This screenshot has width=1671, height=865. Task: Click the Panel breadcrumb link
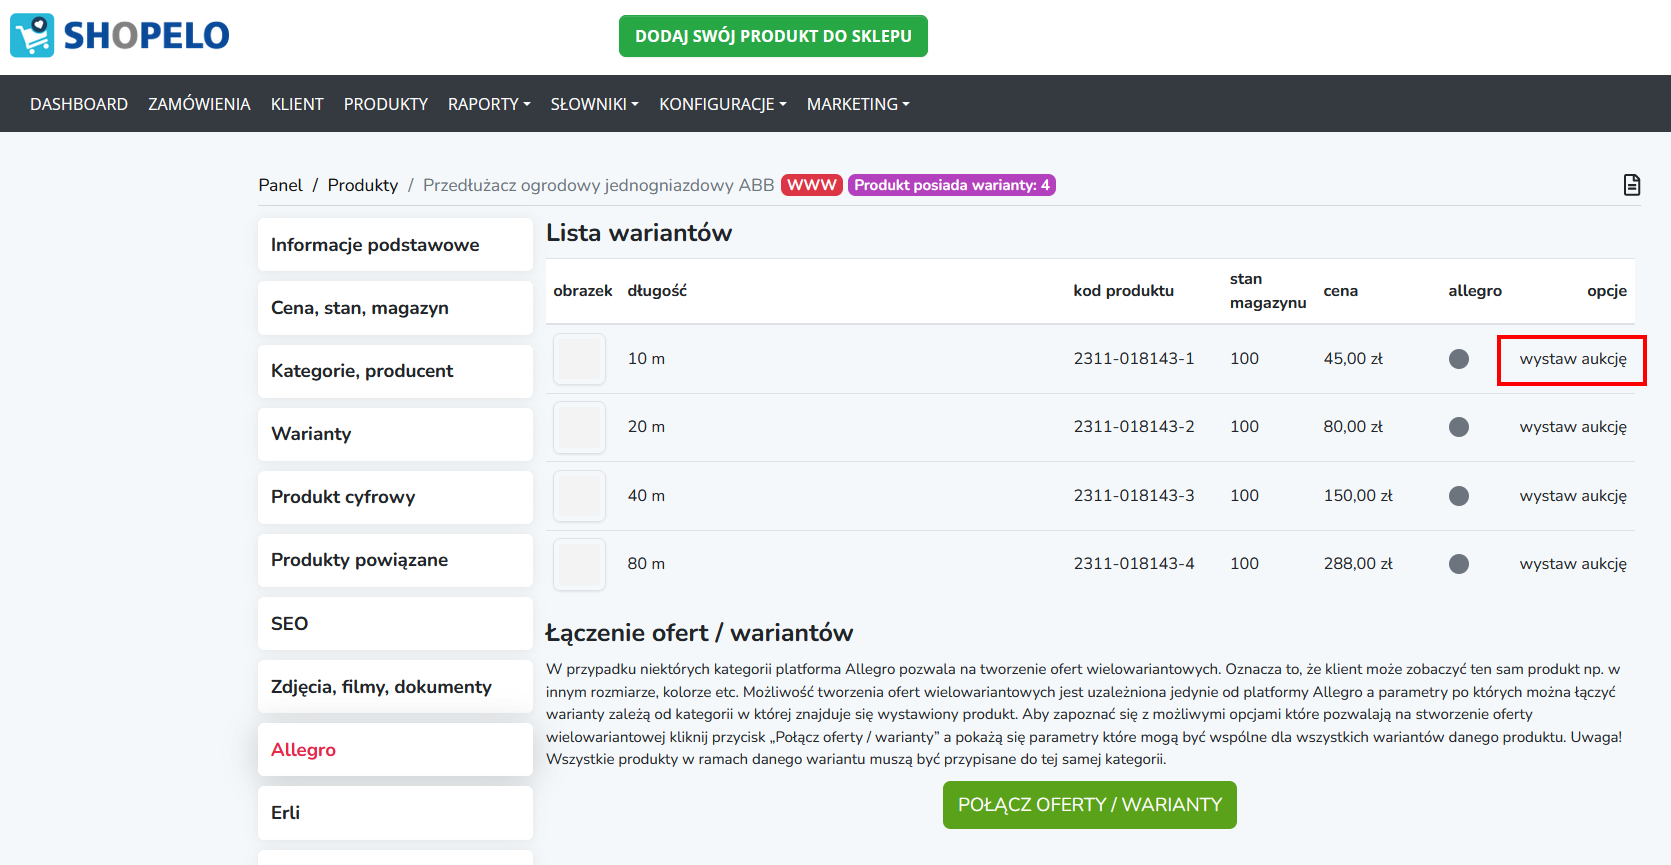pyautogui.click(x=280, y=185)
